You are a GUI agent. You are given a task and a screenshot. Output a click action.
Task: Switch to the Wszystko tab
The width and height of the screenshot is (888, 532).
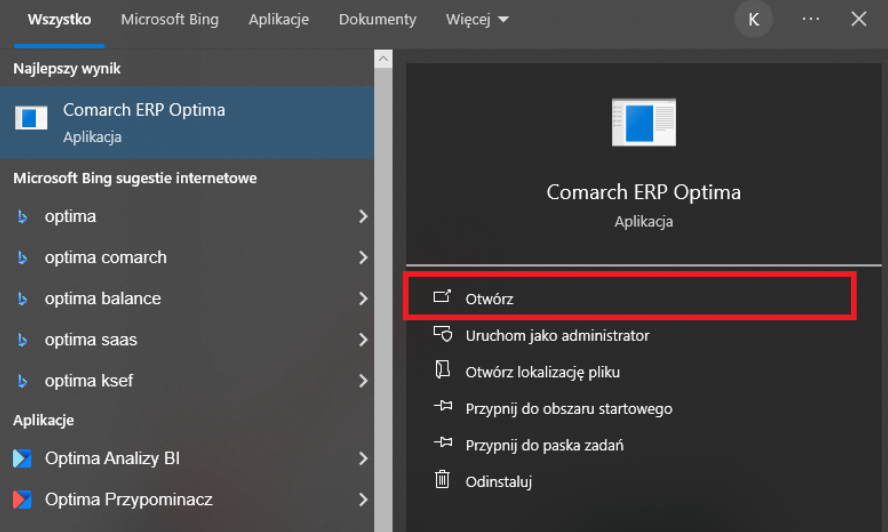pyautogui.click(x=59, y=19)
